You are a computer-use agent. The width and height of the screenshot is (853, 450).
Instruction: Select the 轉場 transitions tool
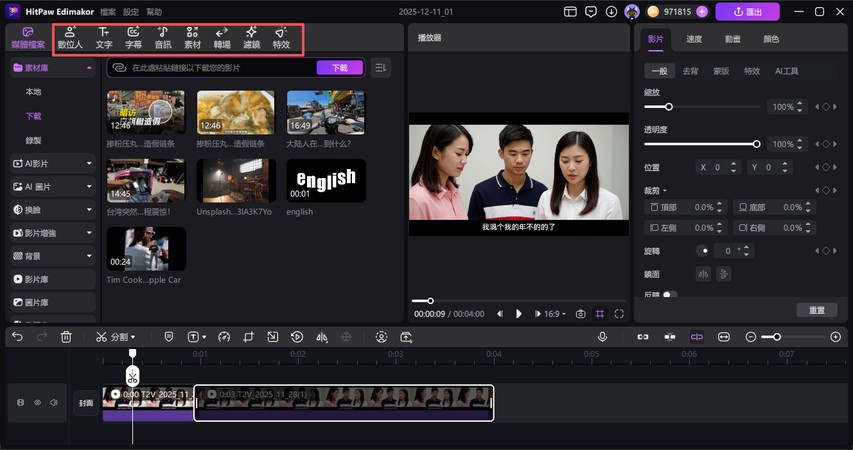pos(222,38)
